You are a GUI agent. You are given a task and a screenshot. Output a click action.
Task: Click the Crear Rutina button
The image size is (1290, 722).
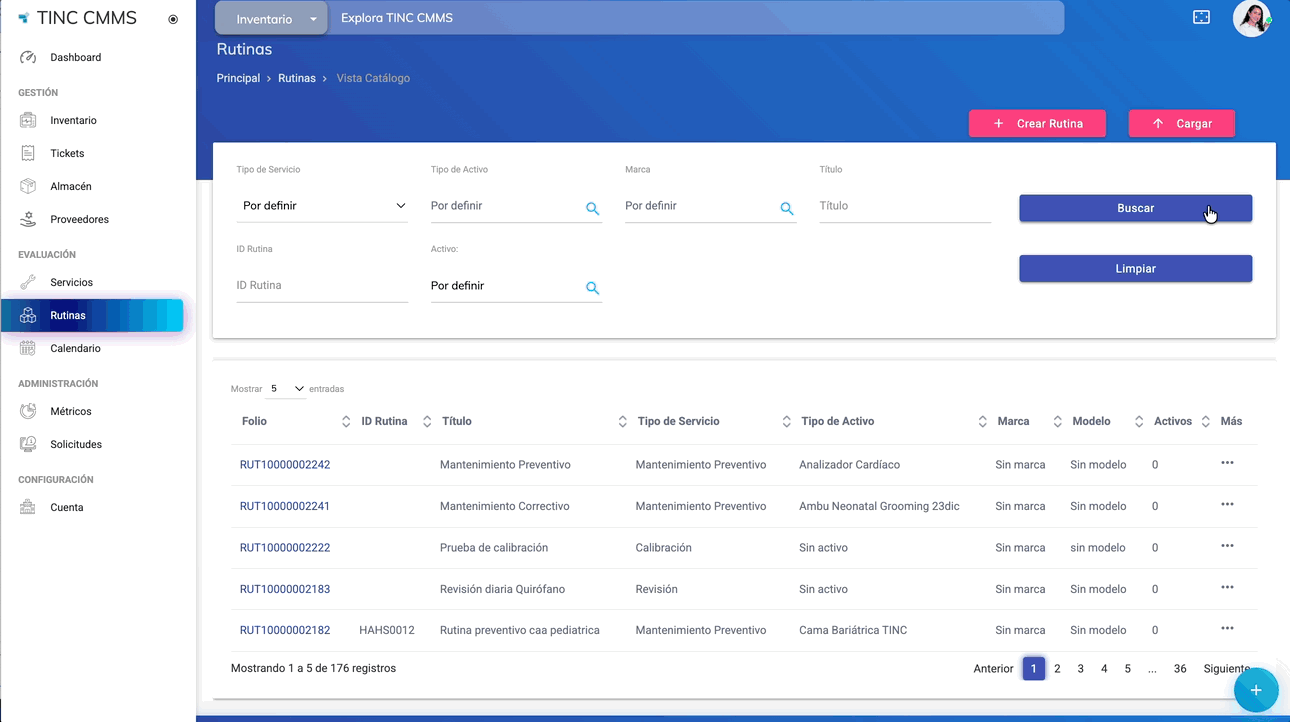[x=1037, y=124]
